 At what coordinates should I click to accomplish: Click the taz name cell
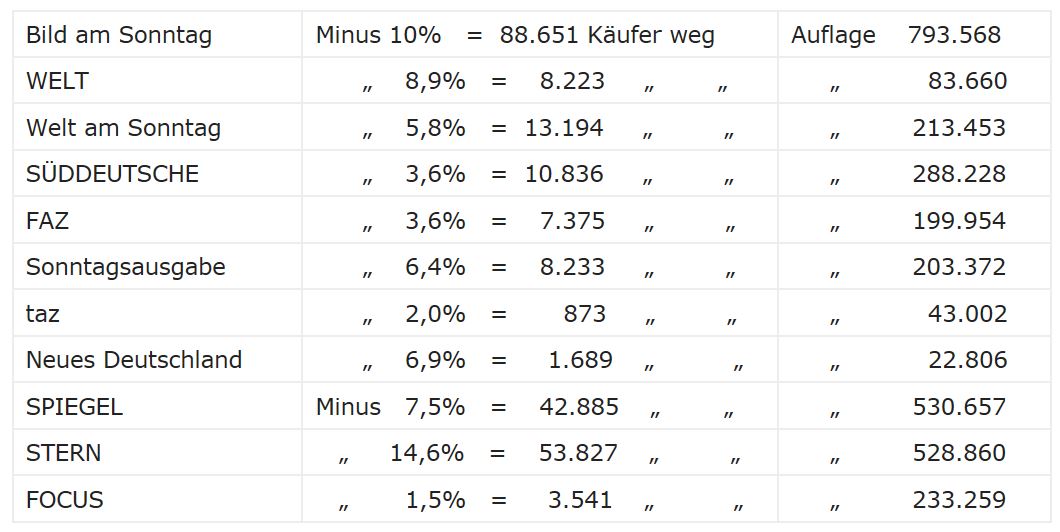pos(157,313)
